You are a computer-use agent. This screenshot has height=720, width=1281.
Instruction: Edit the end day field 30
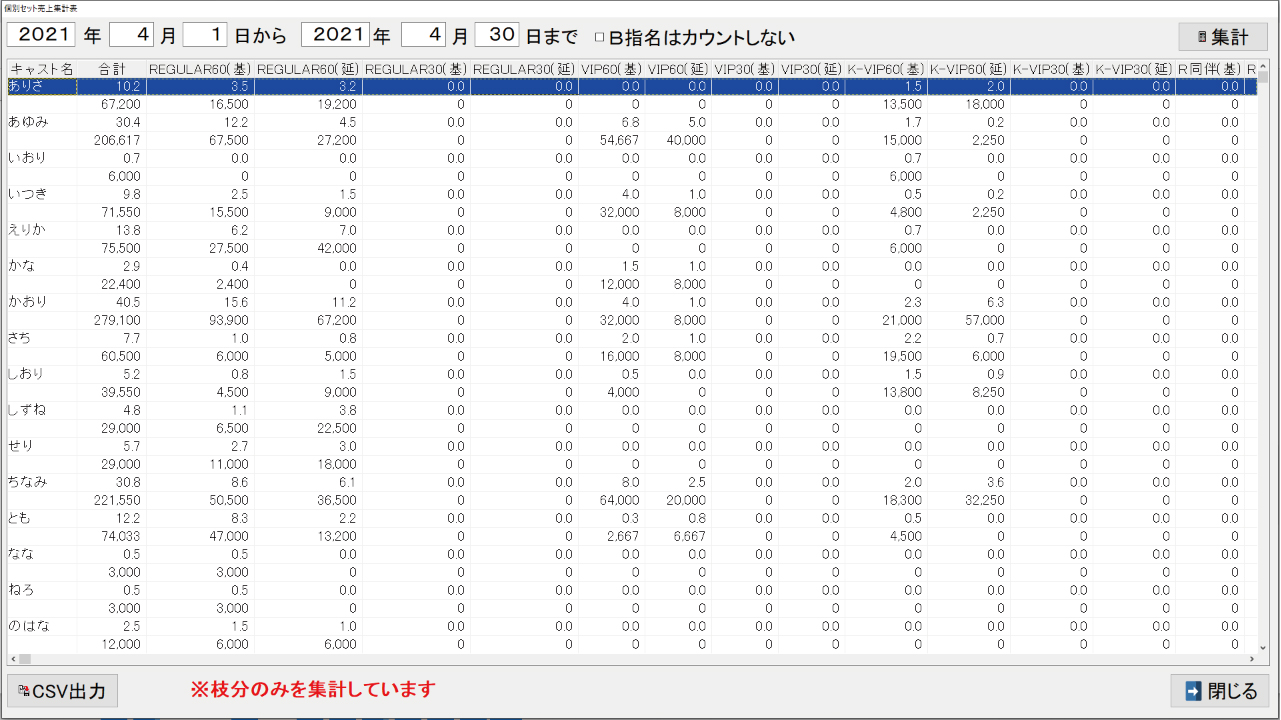(496, 35)
